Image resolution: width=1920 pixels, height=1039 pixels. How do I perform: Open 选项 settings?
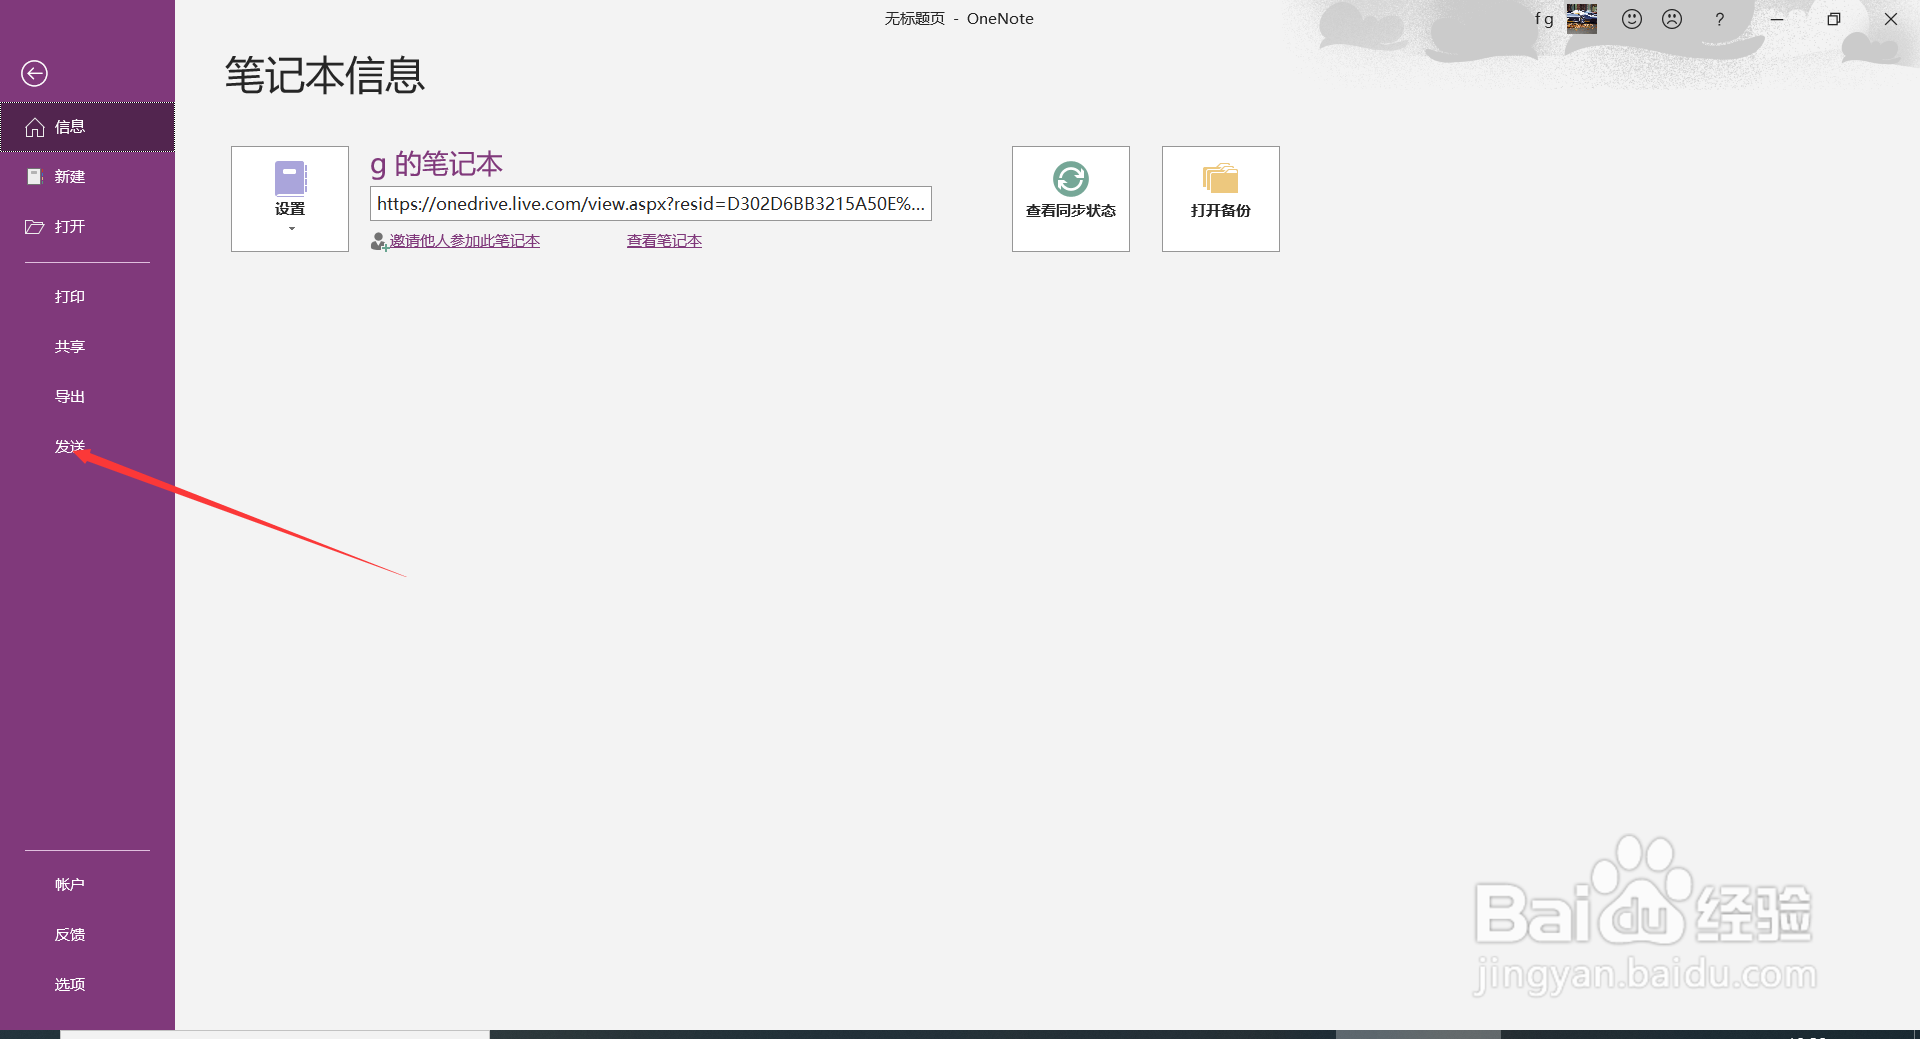pyautogui.click(x=87, y=985)
